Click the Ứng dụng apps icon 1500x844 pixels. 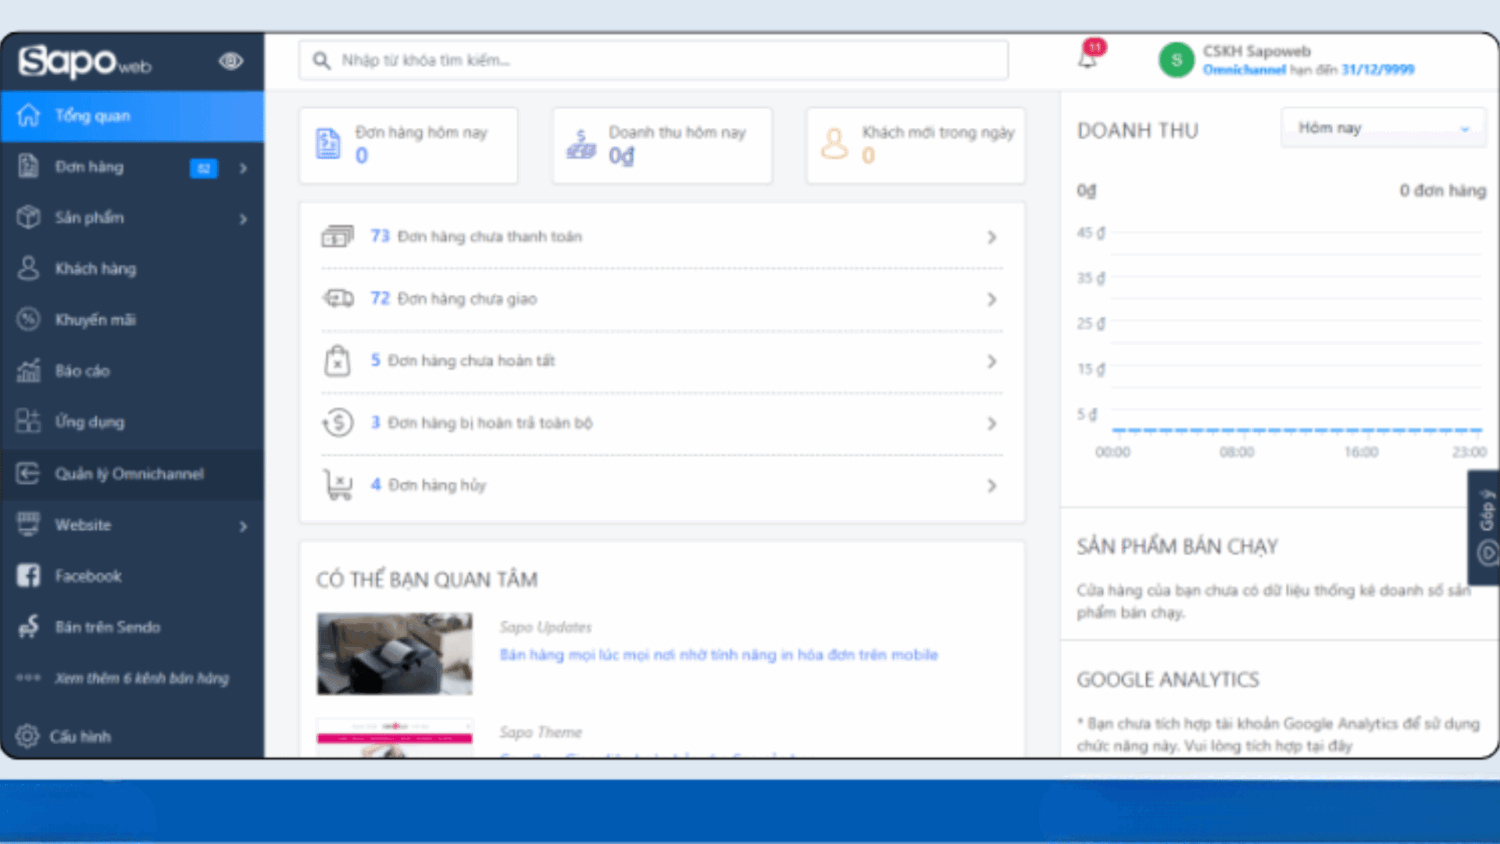point(28,422)
